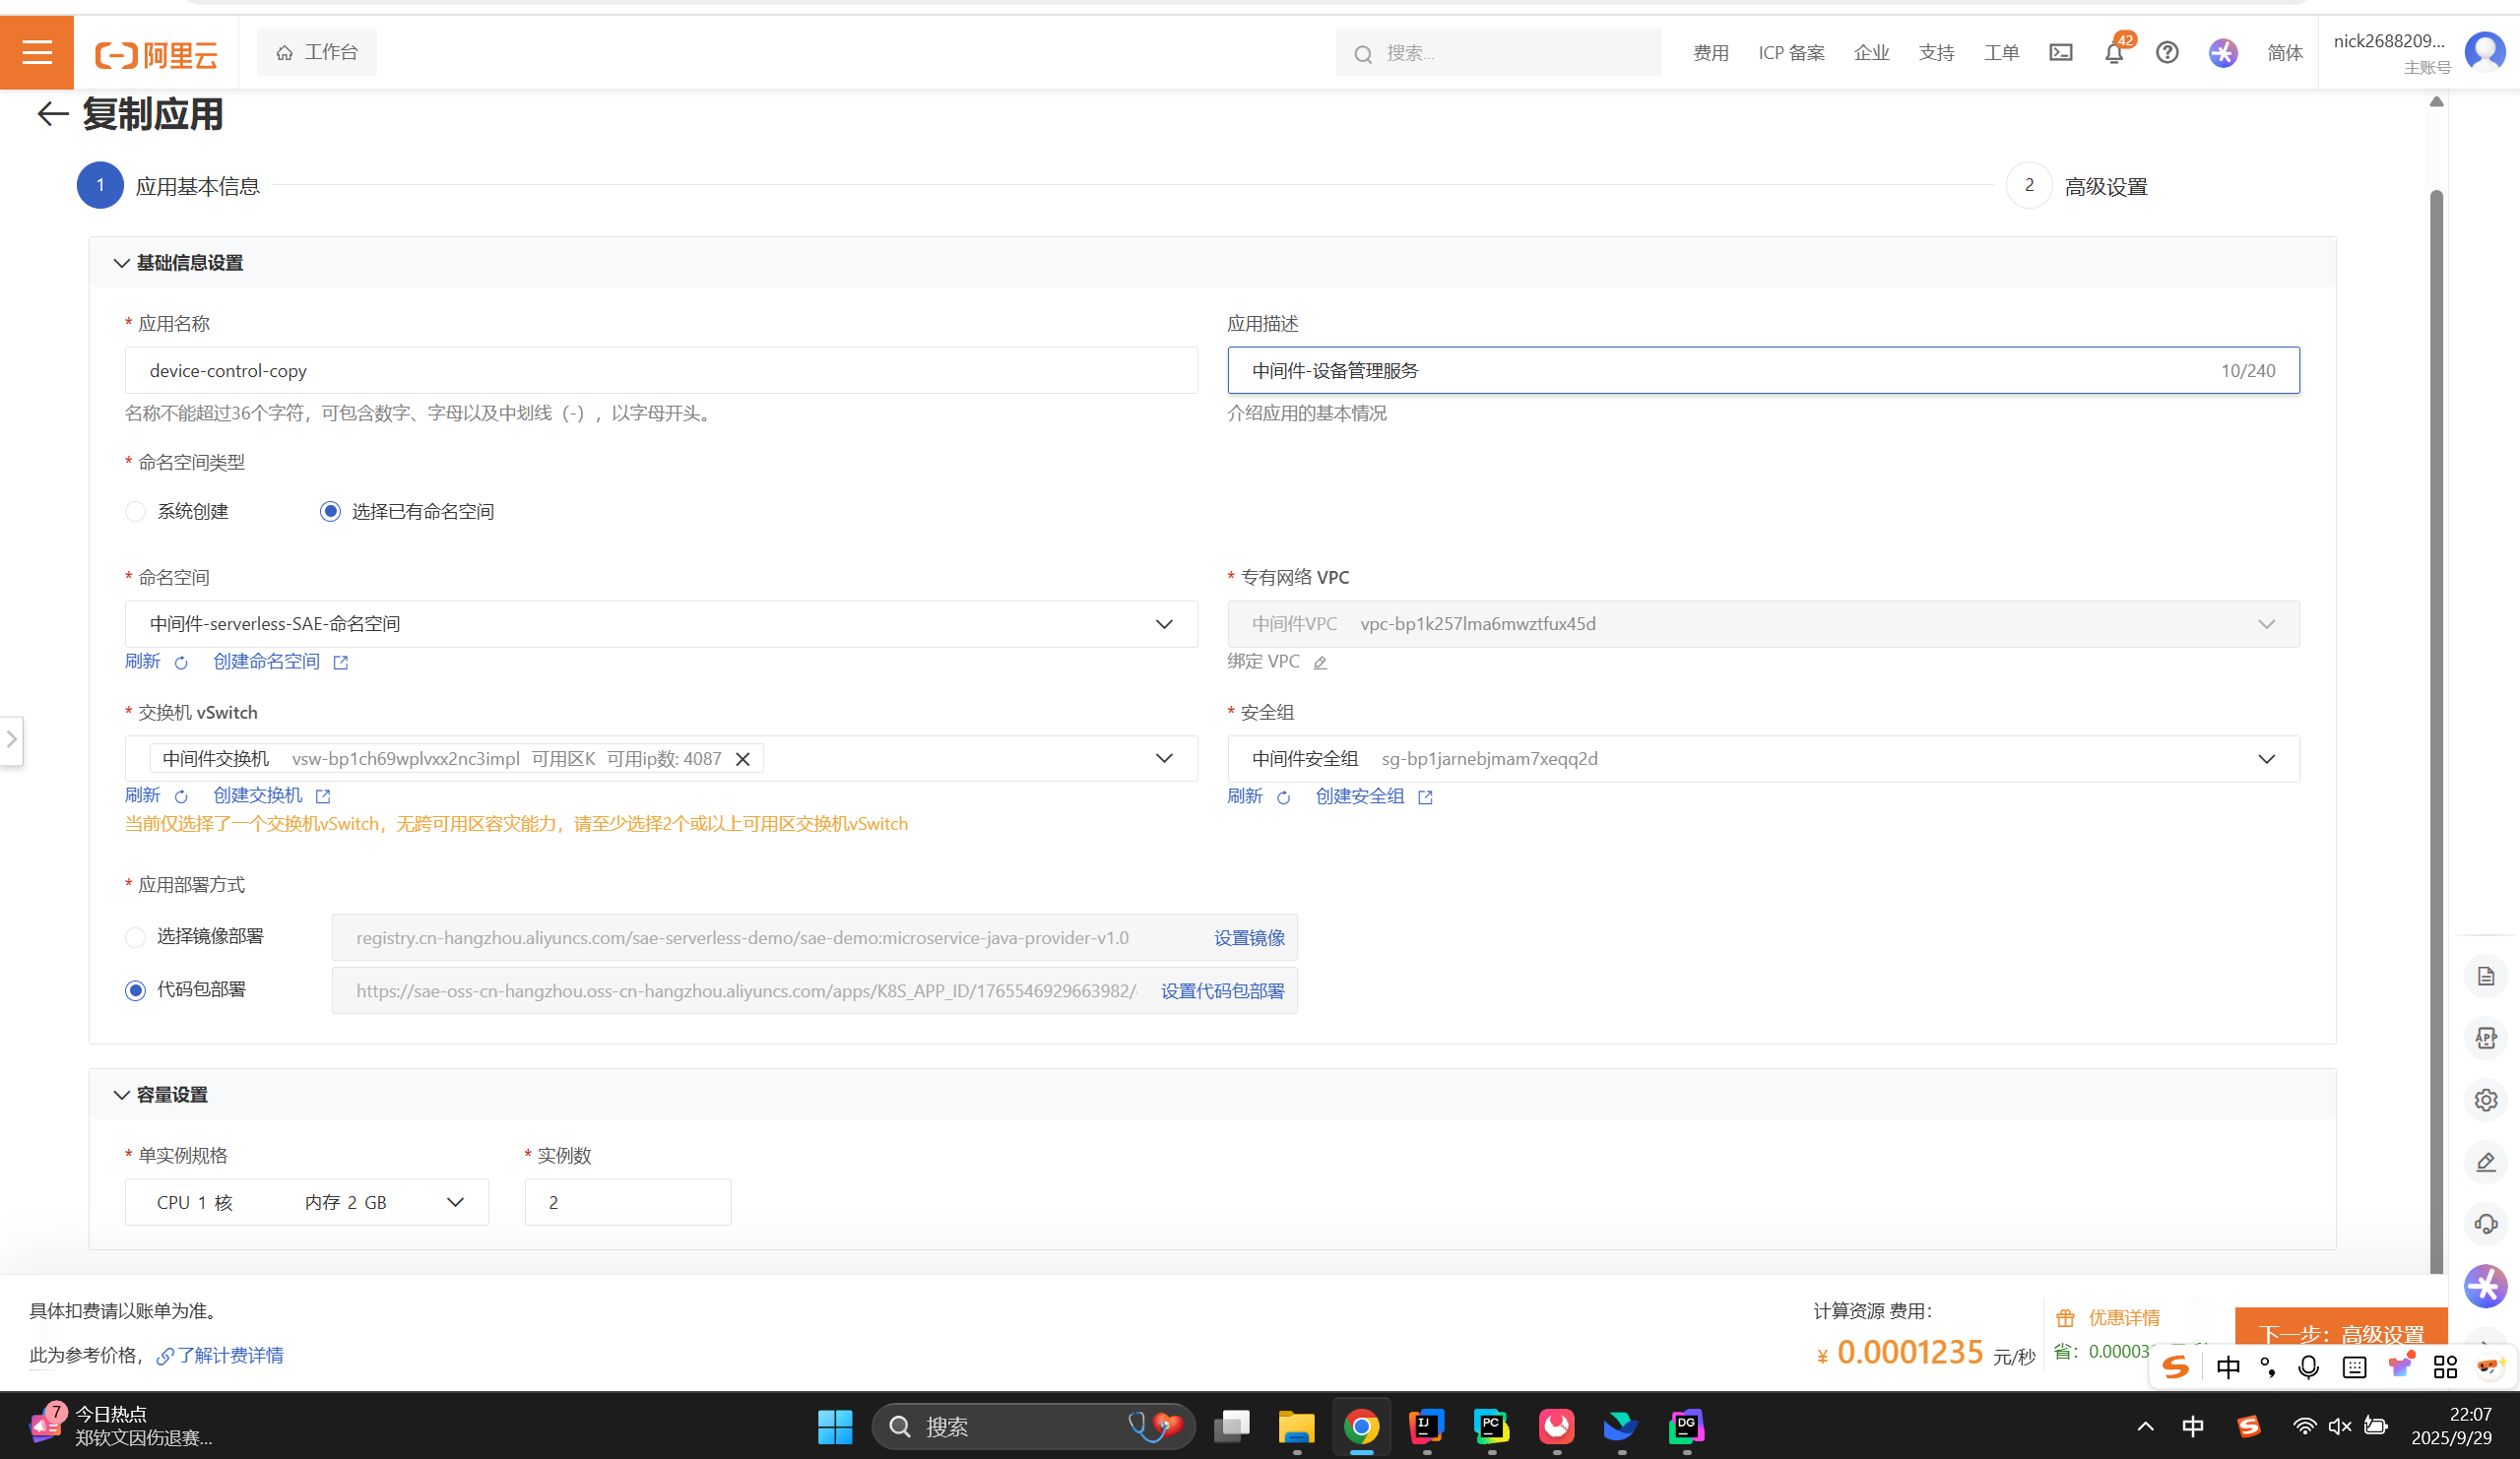Image resolution: width=2520 pixels, height=1459 pixels.
Task: Click the 设置代码包部署 link
Action: click(x=1222, y=991)
